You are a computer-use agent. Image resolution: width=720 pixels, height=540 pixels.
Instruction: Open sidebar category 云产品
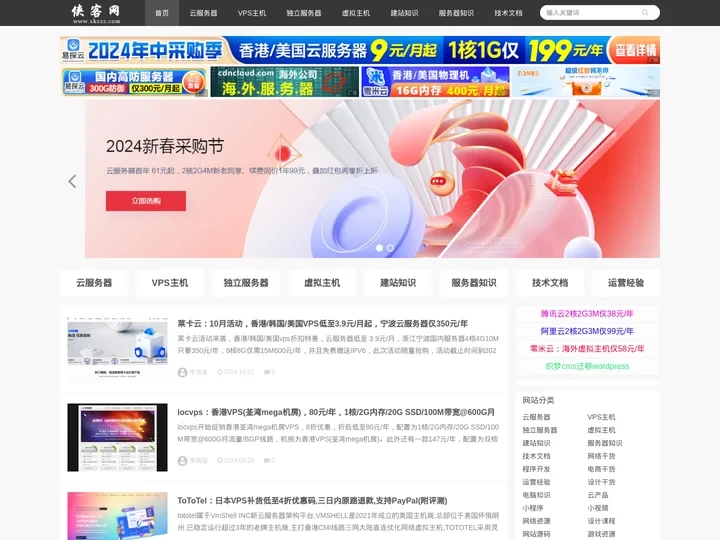coord(597,495)
